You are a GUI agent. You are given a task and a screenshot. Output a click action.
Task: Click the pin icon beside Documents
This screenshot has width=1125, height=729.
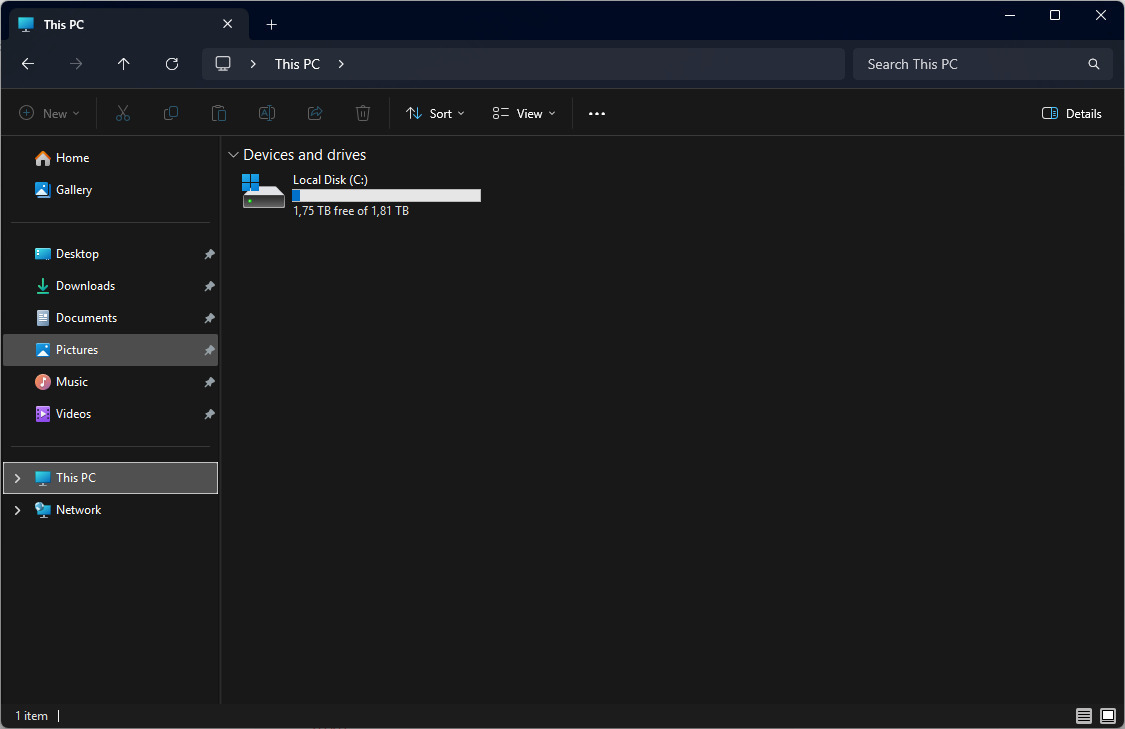[x=210, y=318]
